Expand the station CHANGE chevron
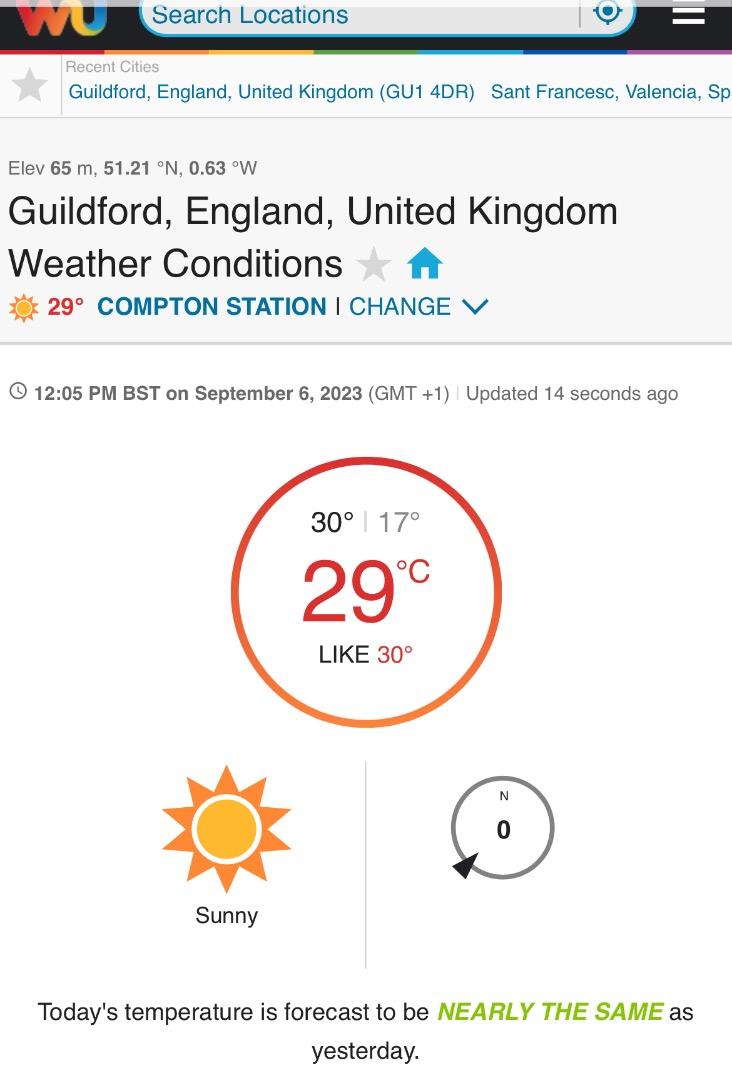 click(476, 307)
